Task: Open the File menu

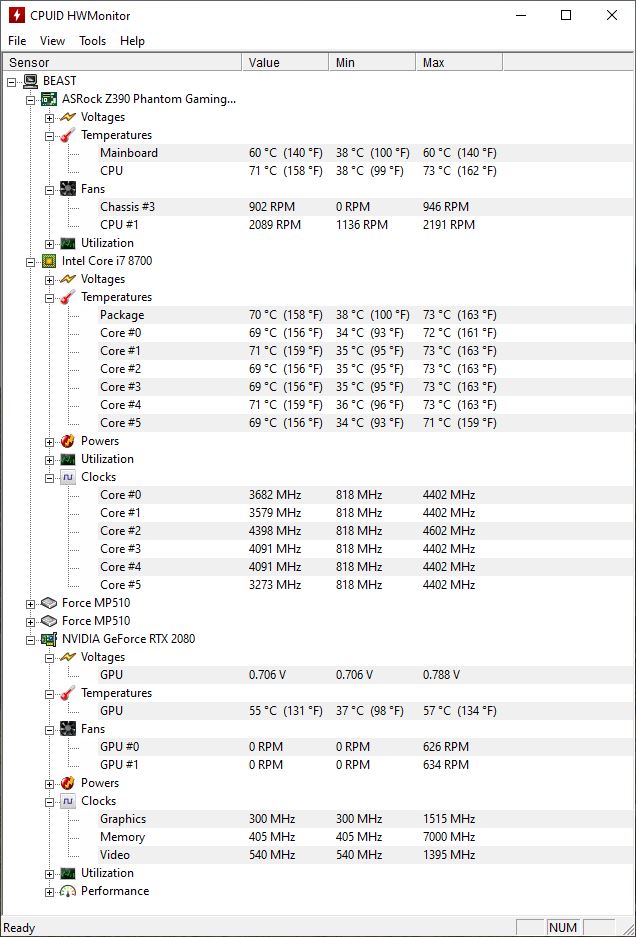Action: tap(17, 41)
